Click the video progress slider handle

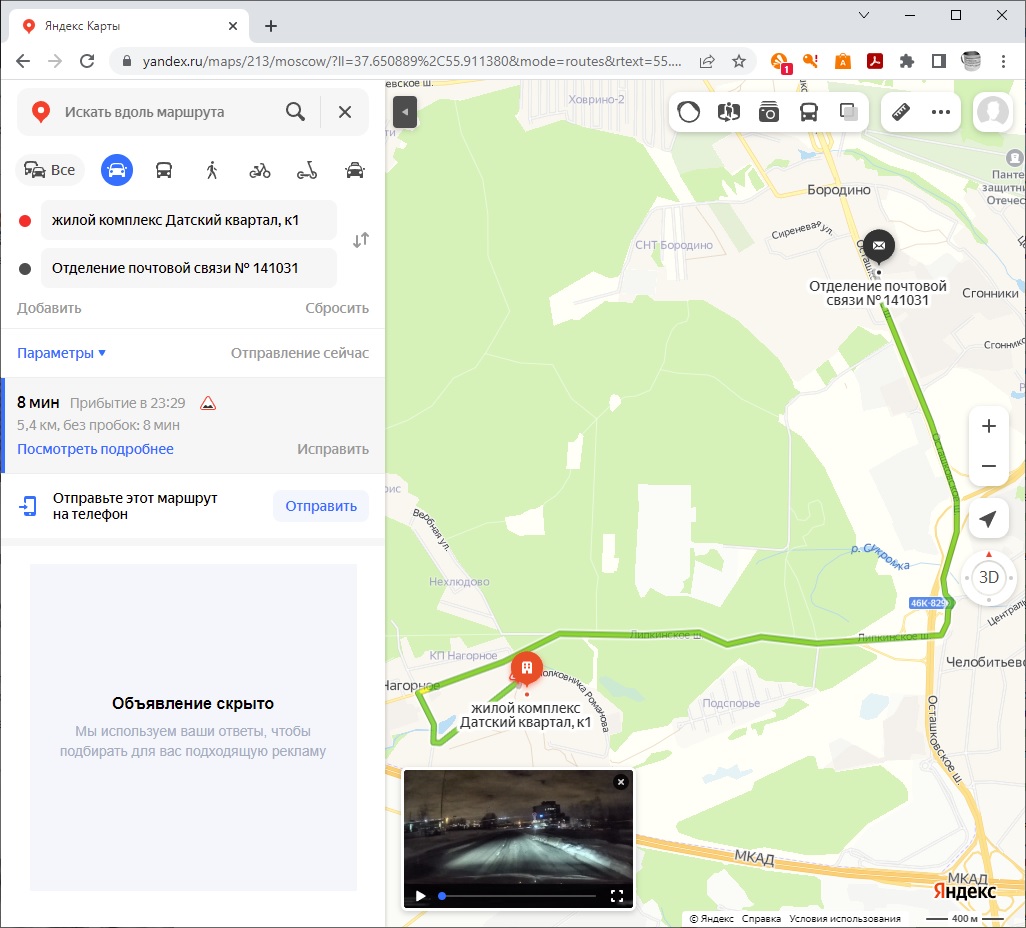click(x=442, y=896)
